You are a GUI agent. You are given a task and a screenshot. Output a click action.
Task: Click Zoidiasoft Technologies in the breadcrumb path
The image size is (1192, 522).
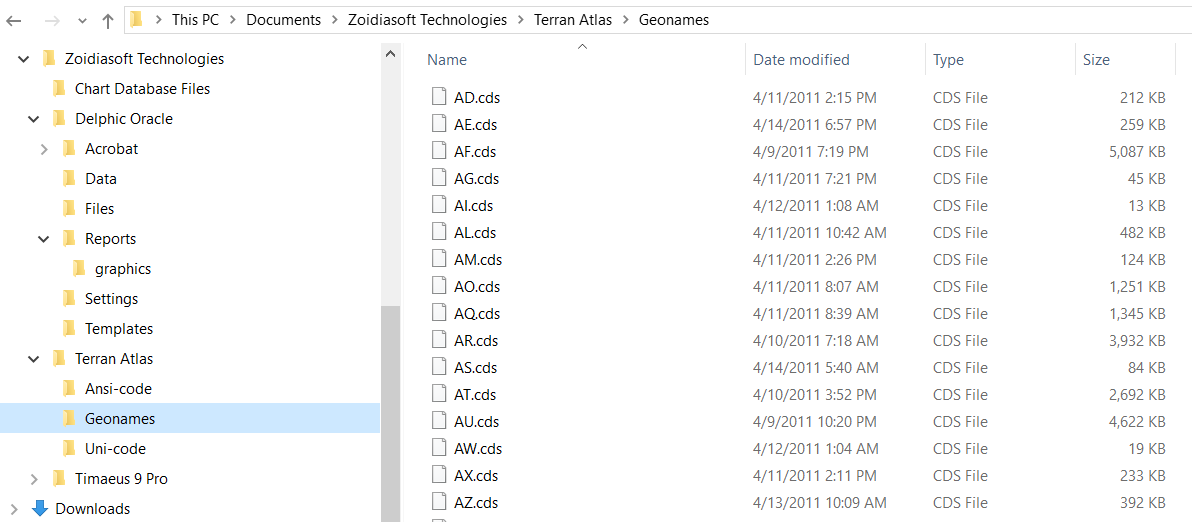click(427, 21)
